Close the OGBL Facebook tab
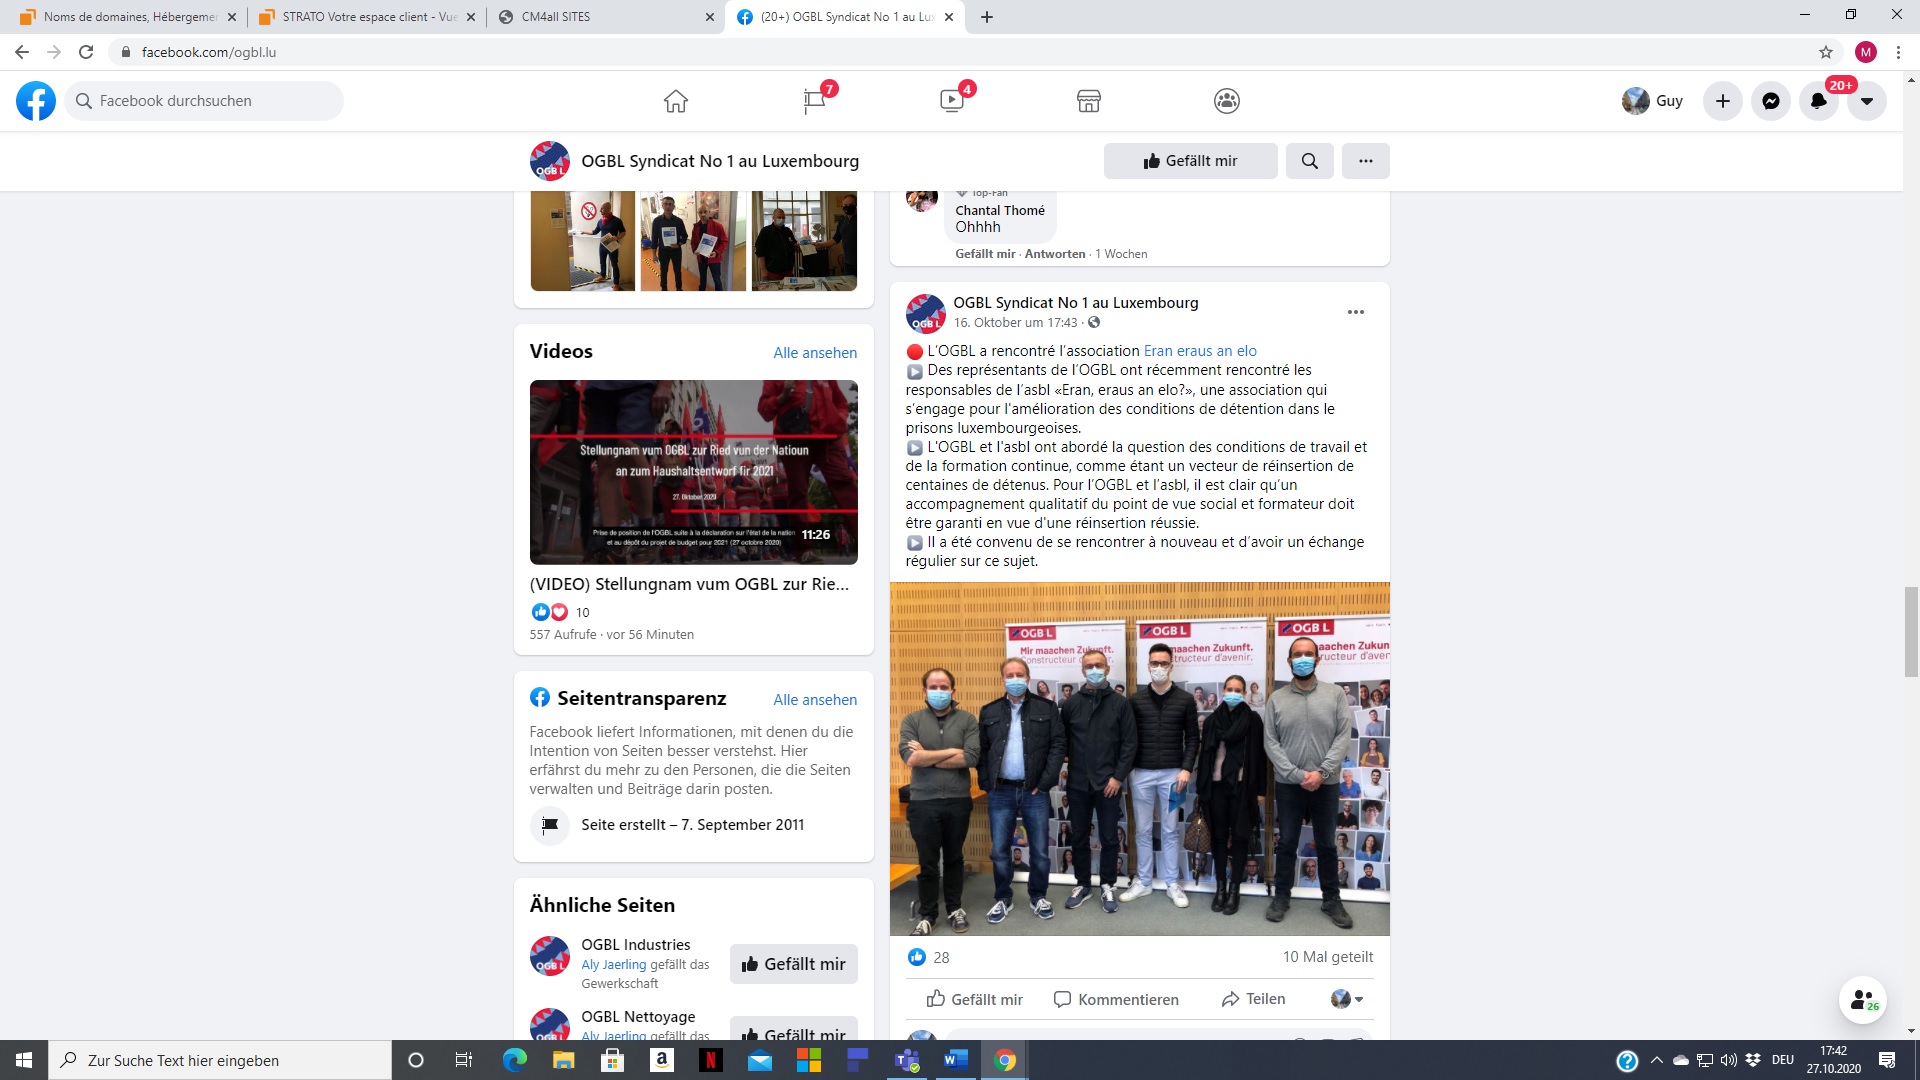 point(949,17)
